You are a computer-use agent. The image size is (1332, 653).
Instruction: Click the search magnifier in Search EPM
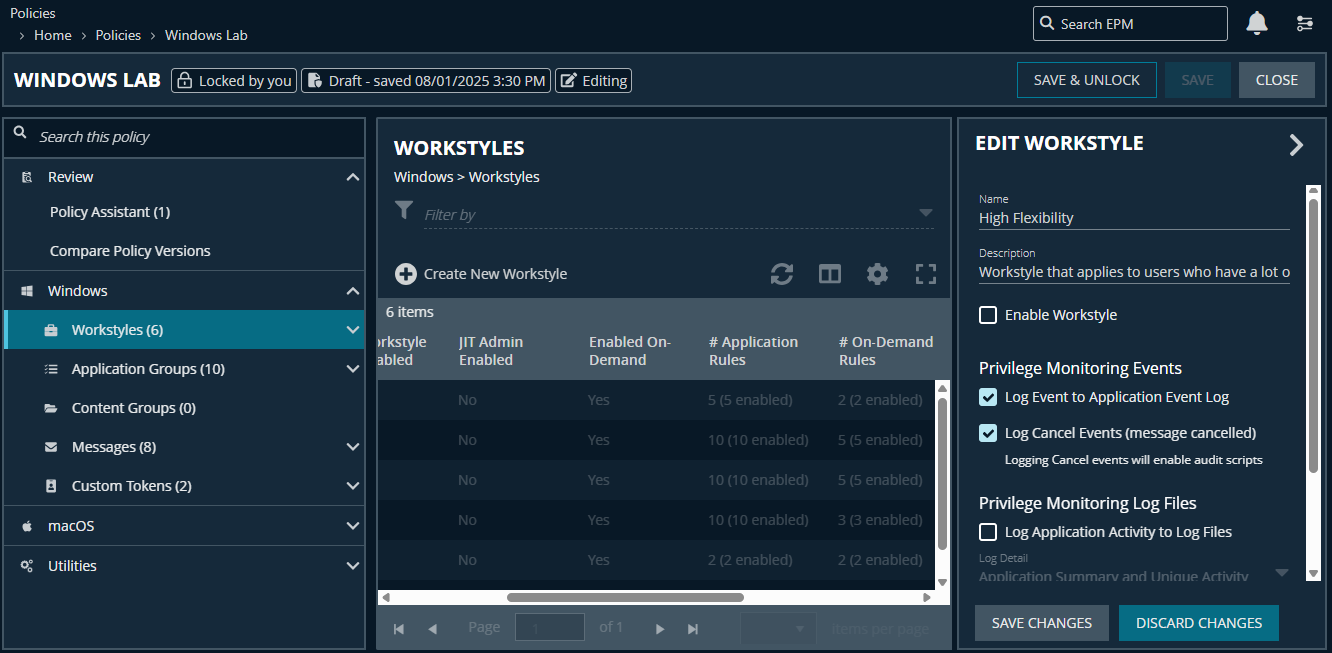(1047, 23)
